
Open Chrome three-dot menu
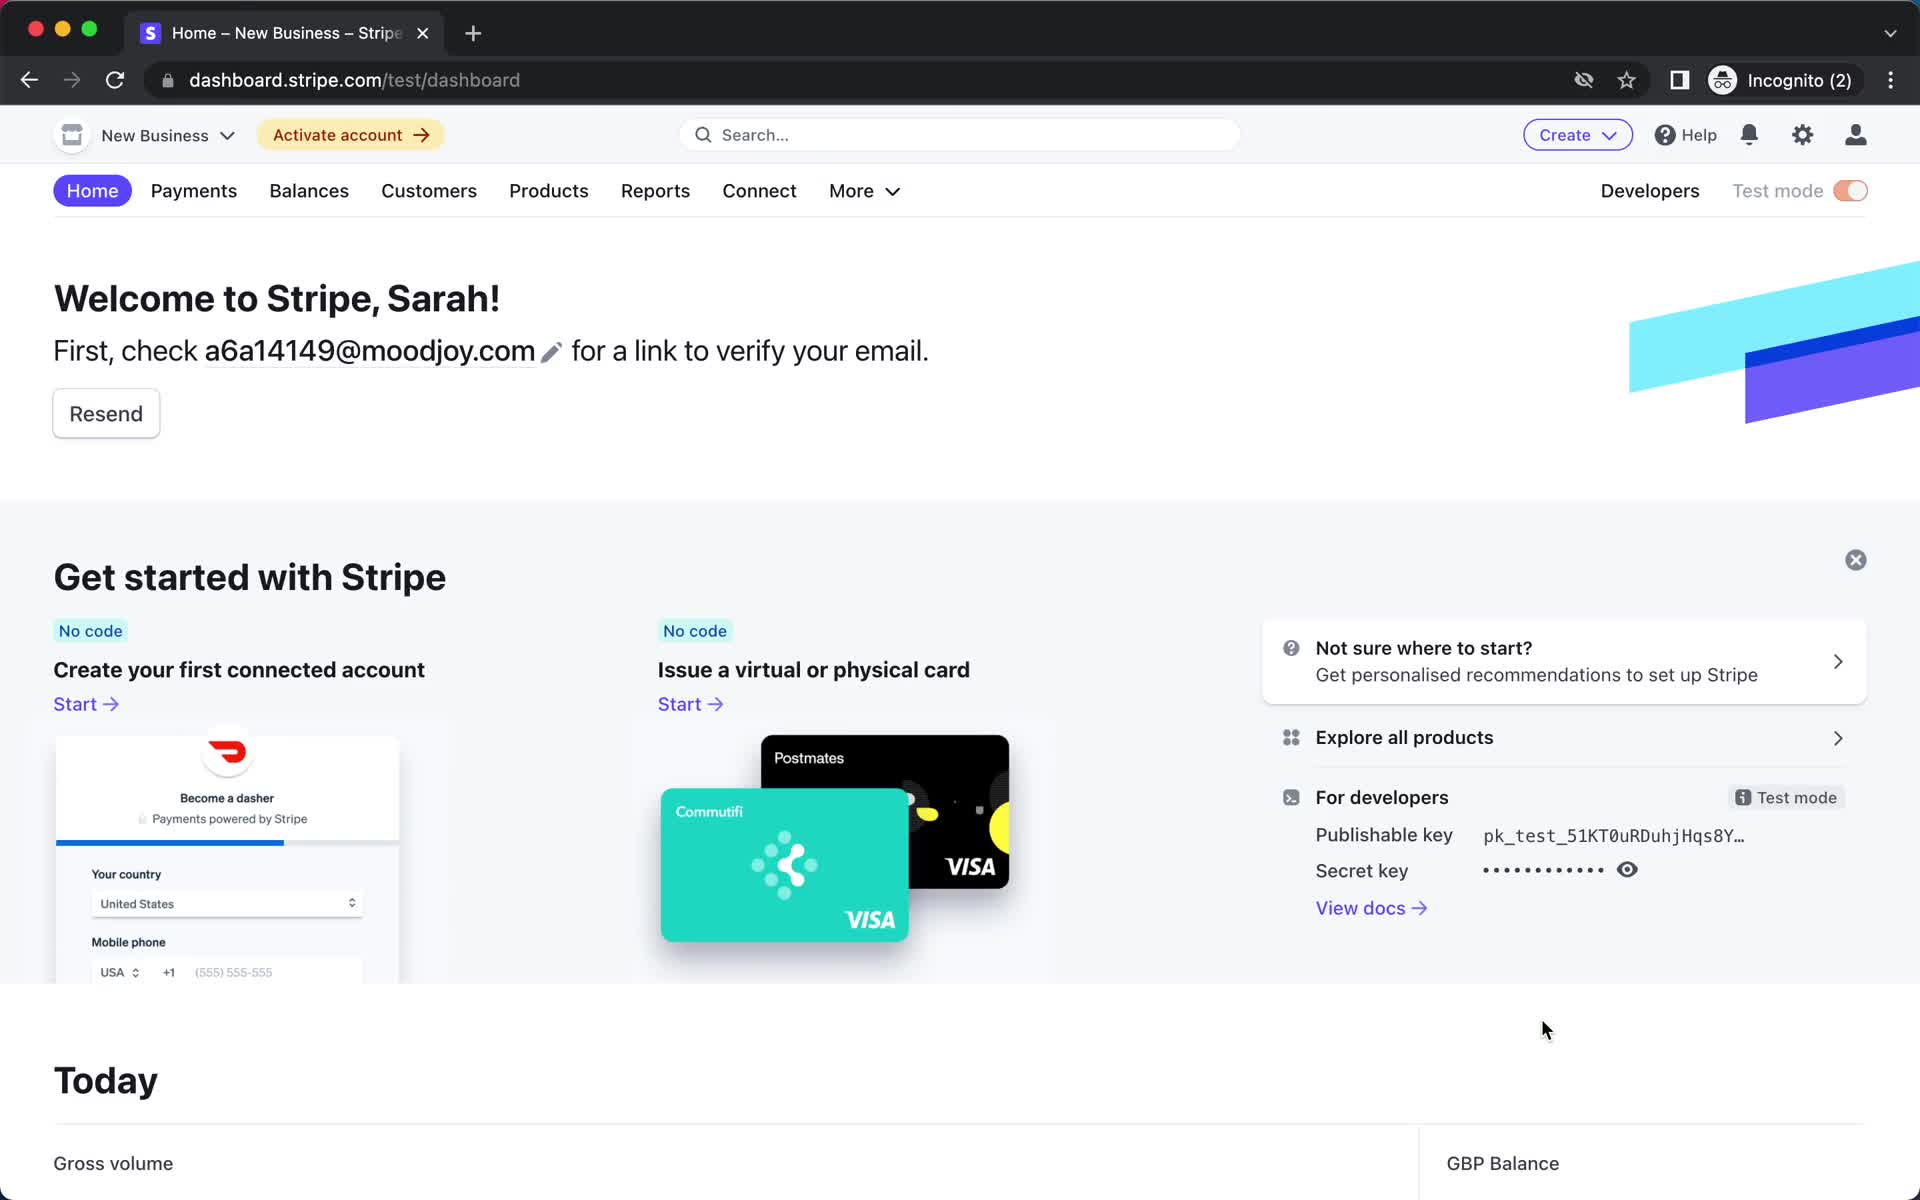[1890, 80]
